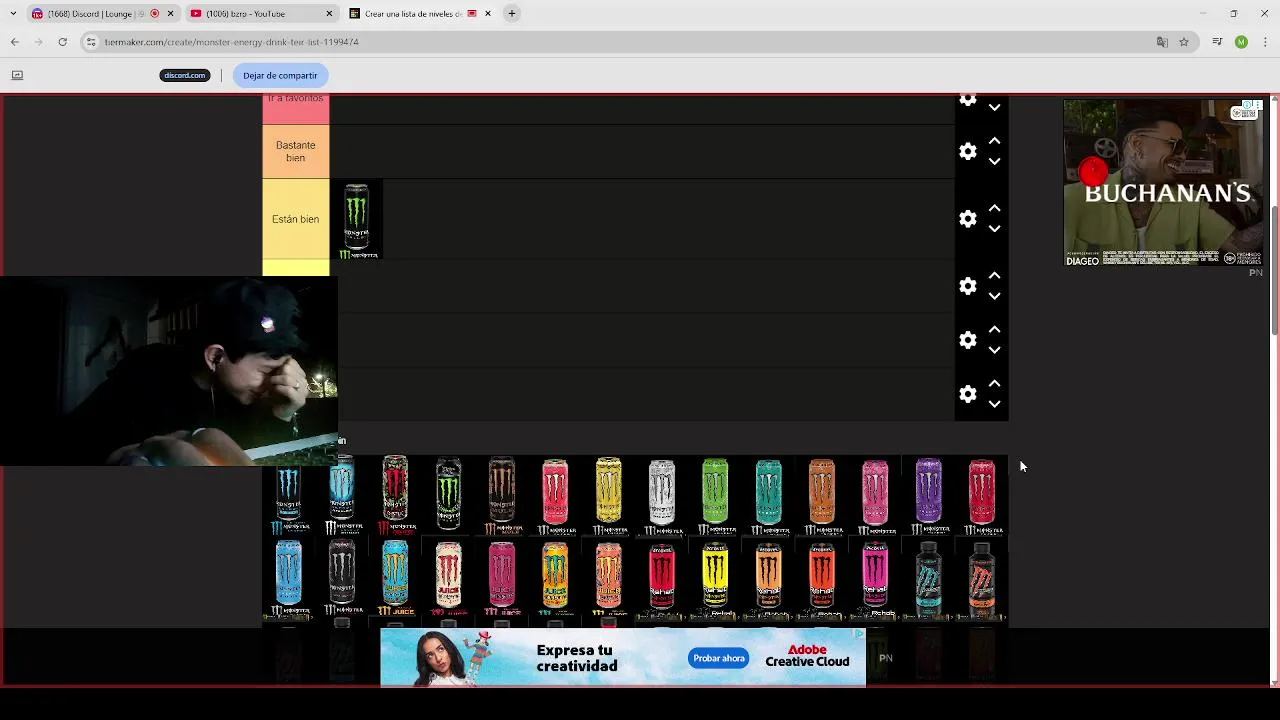Image resolution: width=1280 pixels, height=720 pixels.
Task: Pick the yellow Monster Ultra can in top row
Action: pos(608,496)
